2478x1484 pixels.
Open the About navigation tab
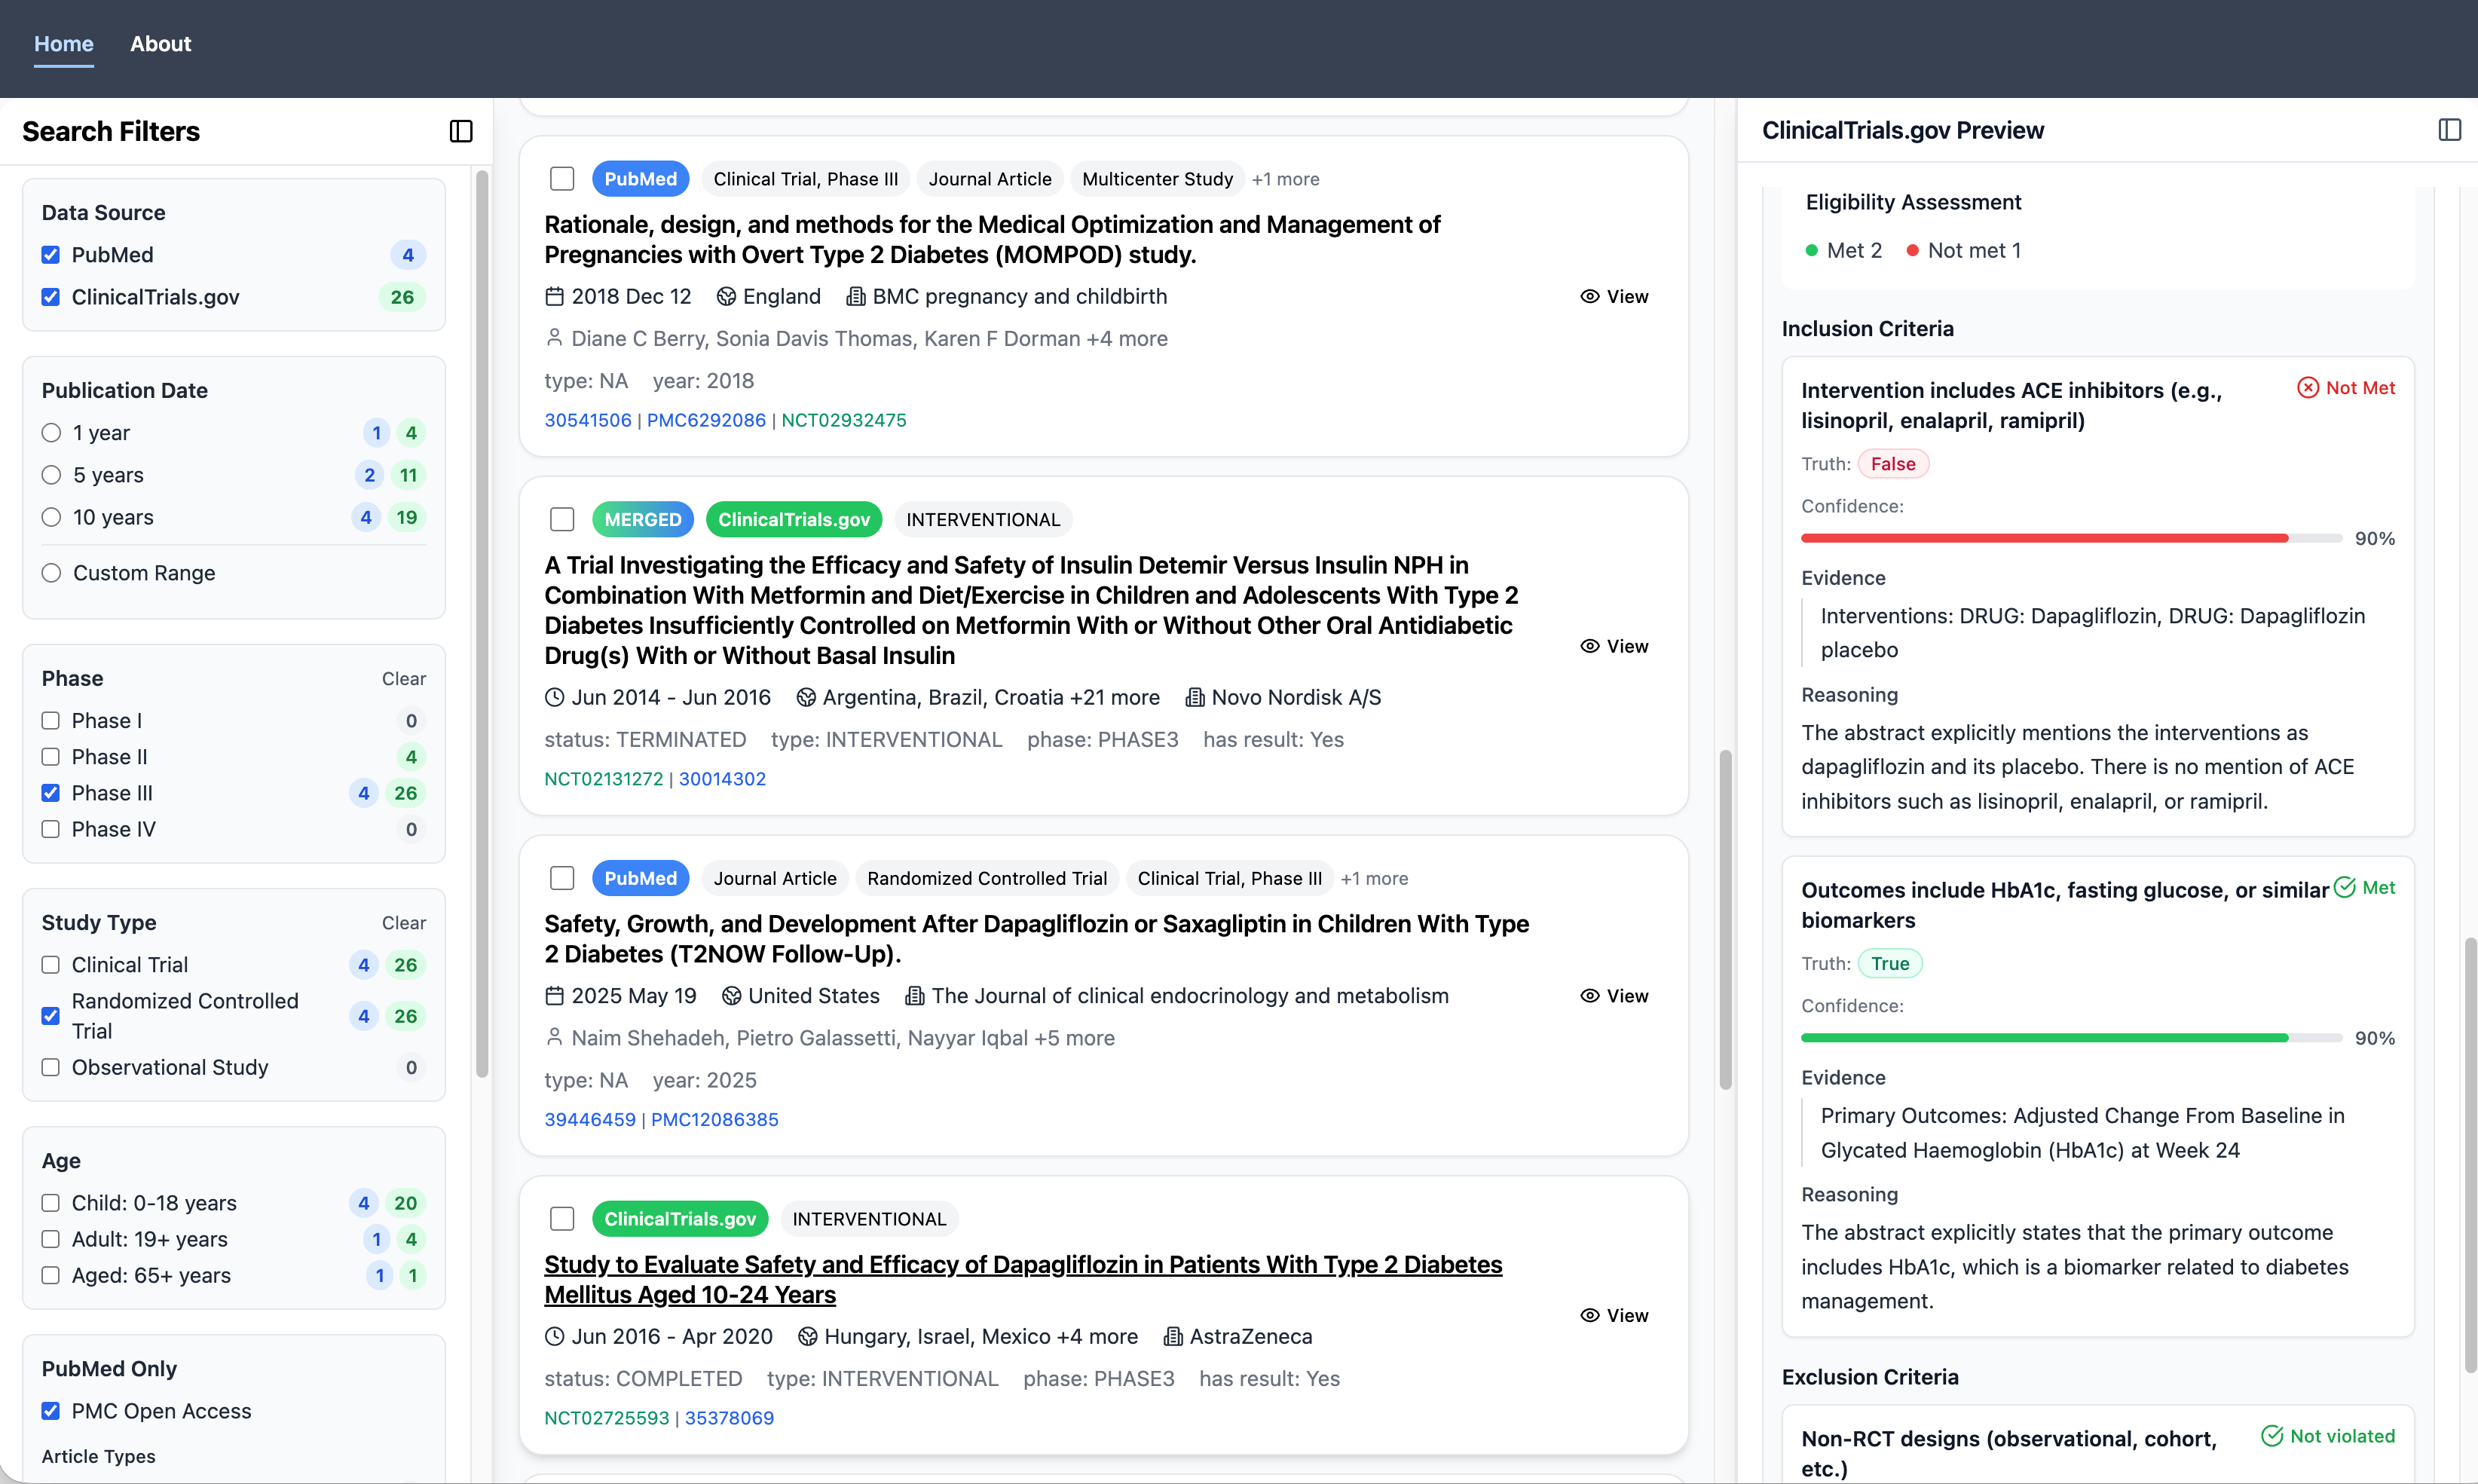tap(160, 44)
